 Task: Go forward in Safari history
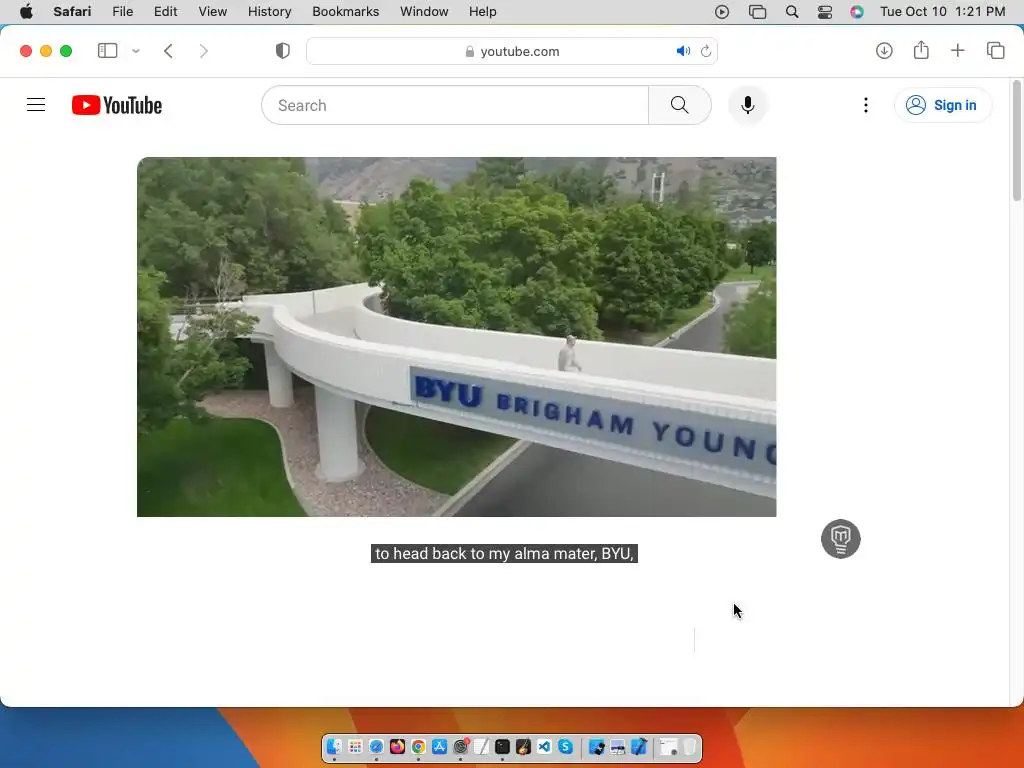click(203, 51)
